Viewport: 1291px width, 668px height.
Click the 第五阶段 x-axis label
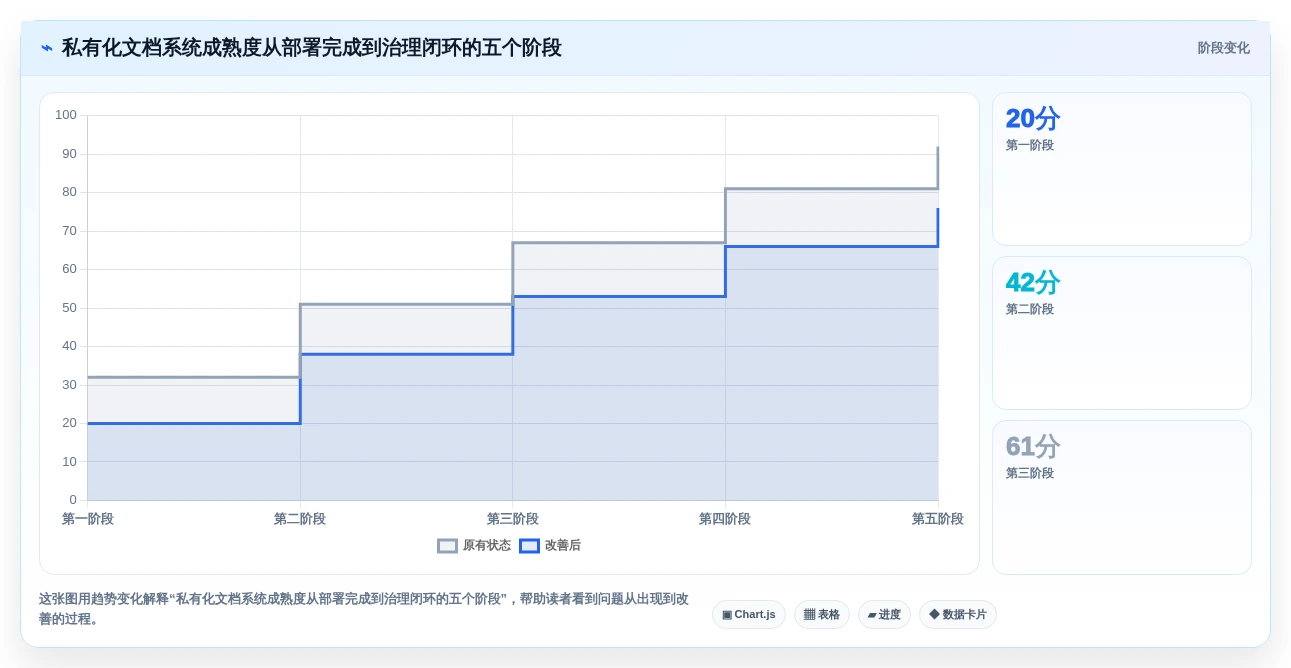[938, 519]
